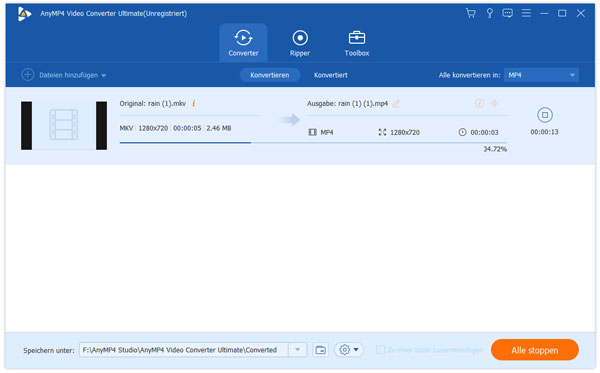Click the Alle stoppen button
This screenshot has height=373, width=600.
click(535, 350)
